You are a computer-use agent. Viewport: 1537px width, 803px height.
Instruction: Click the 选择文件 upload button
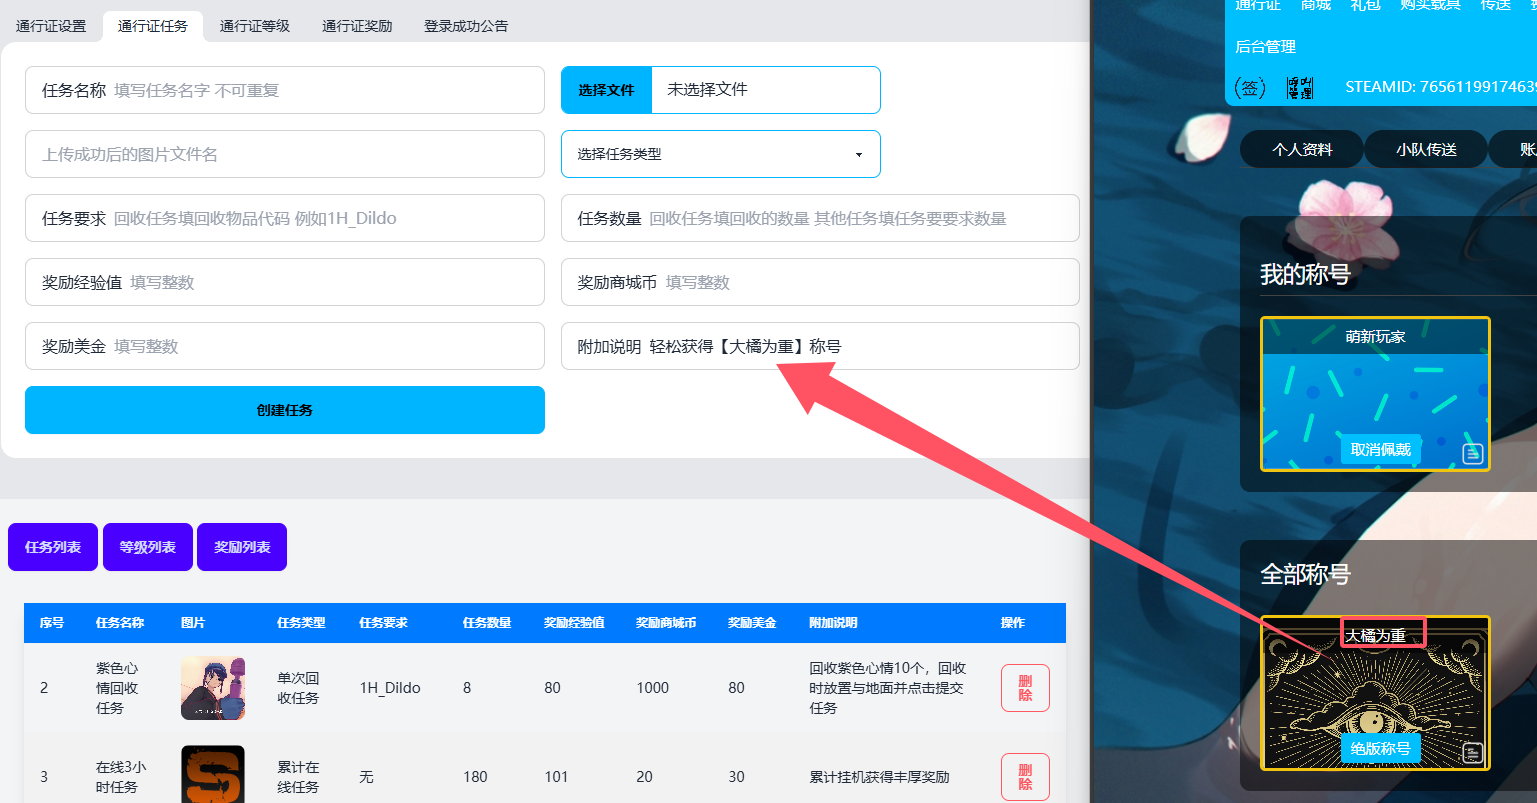coord(606,90)
